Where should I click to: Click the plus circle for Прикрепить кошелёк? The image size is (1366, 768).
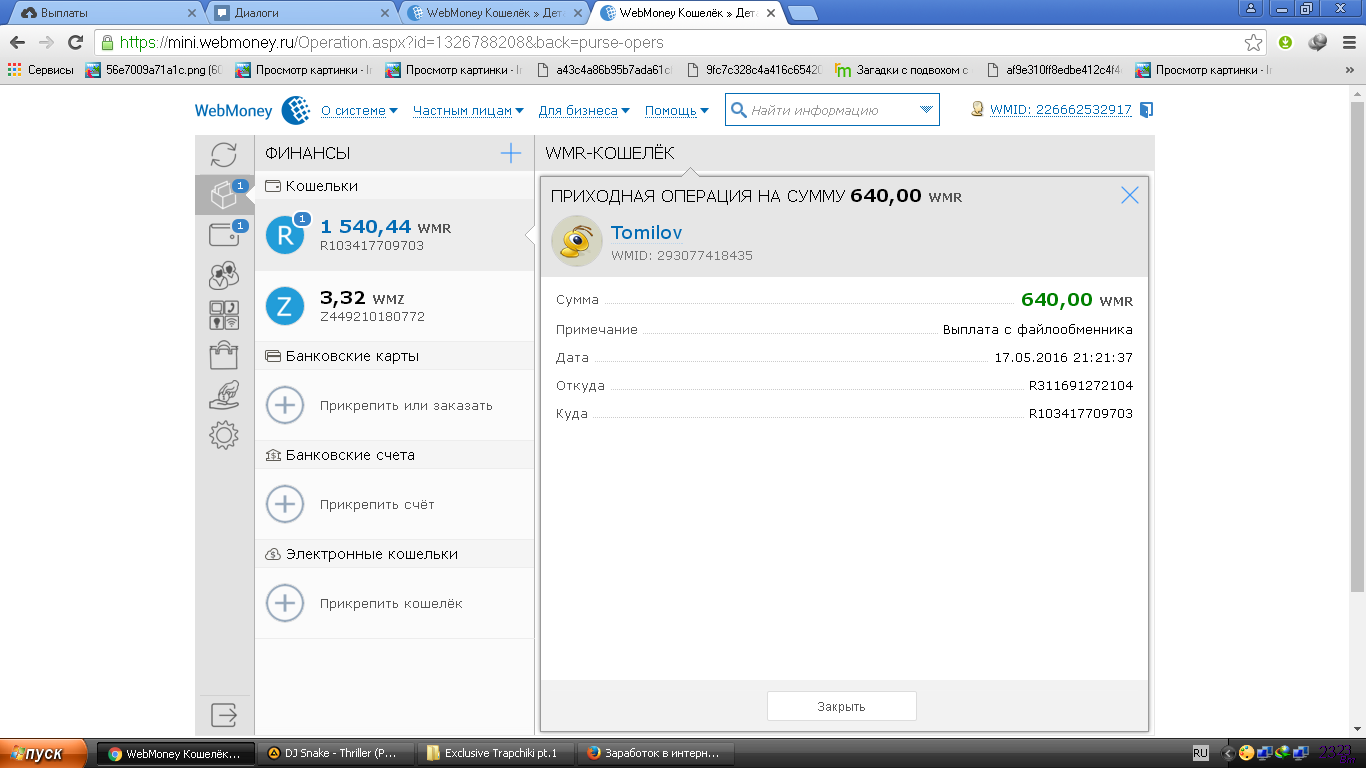coord(285,604)
